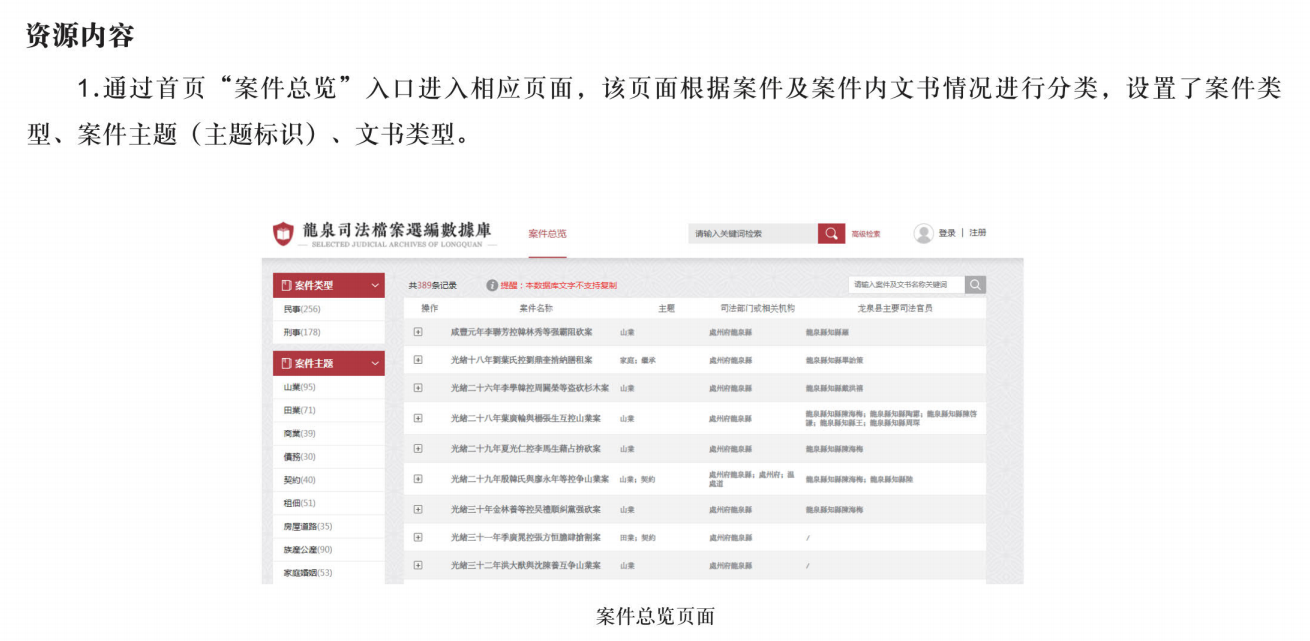
Task: Select the 山業(95) case theme
Action: [x=300, y=387]
